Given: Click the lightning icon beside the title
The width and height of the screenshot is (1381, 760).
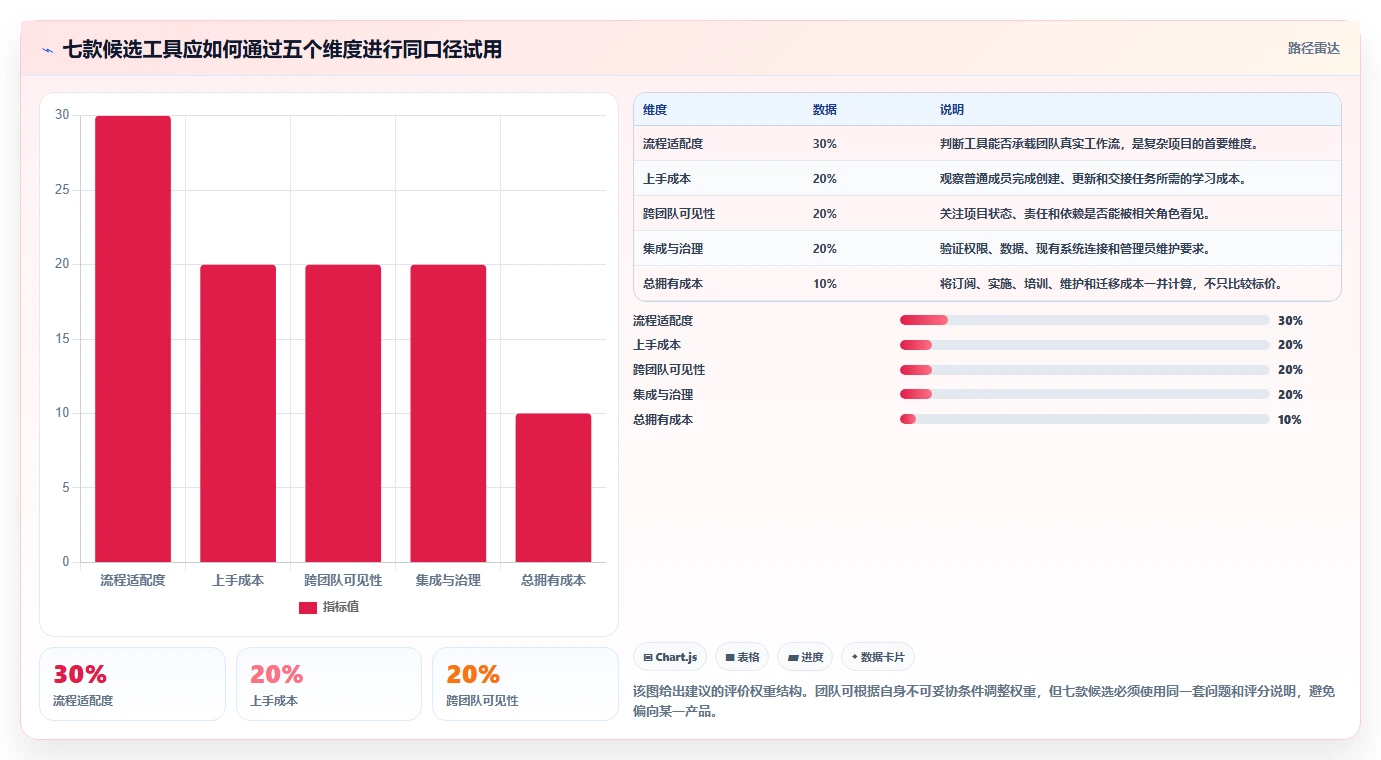Looking at the screenshot, I should pos(48,49).
